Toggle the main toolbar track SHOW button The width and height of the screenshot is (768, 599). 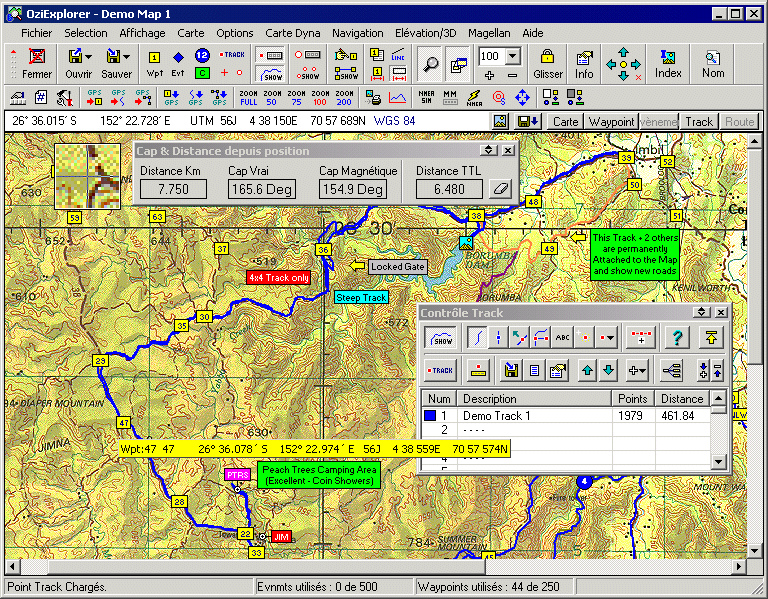tap(271, 74)
